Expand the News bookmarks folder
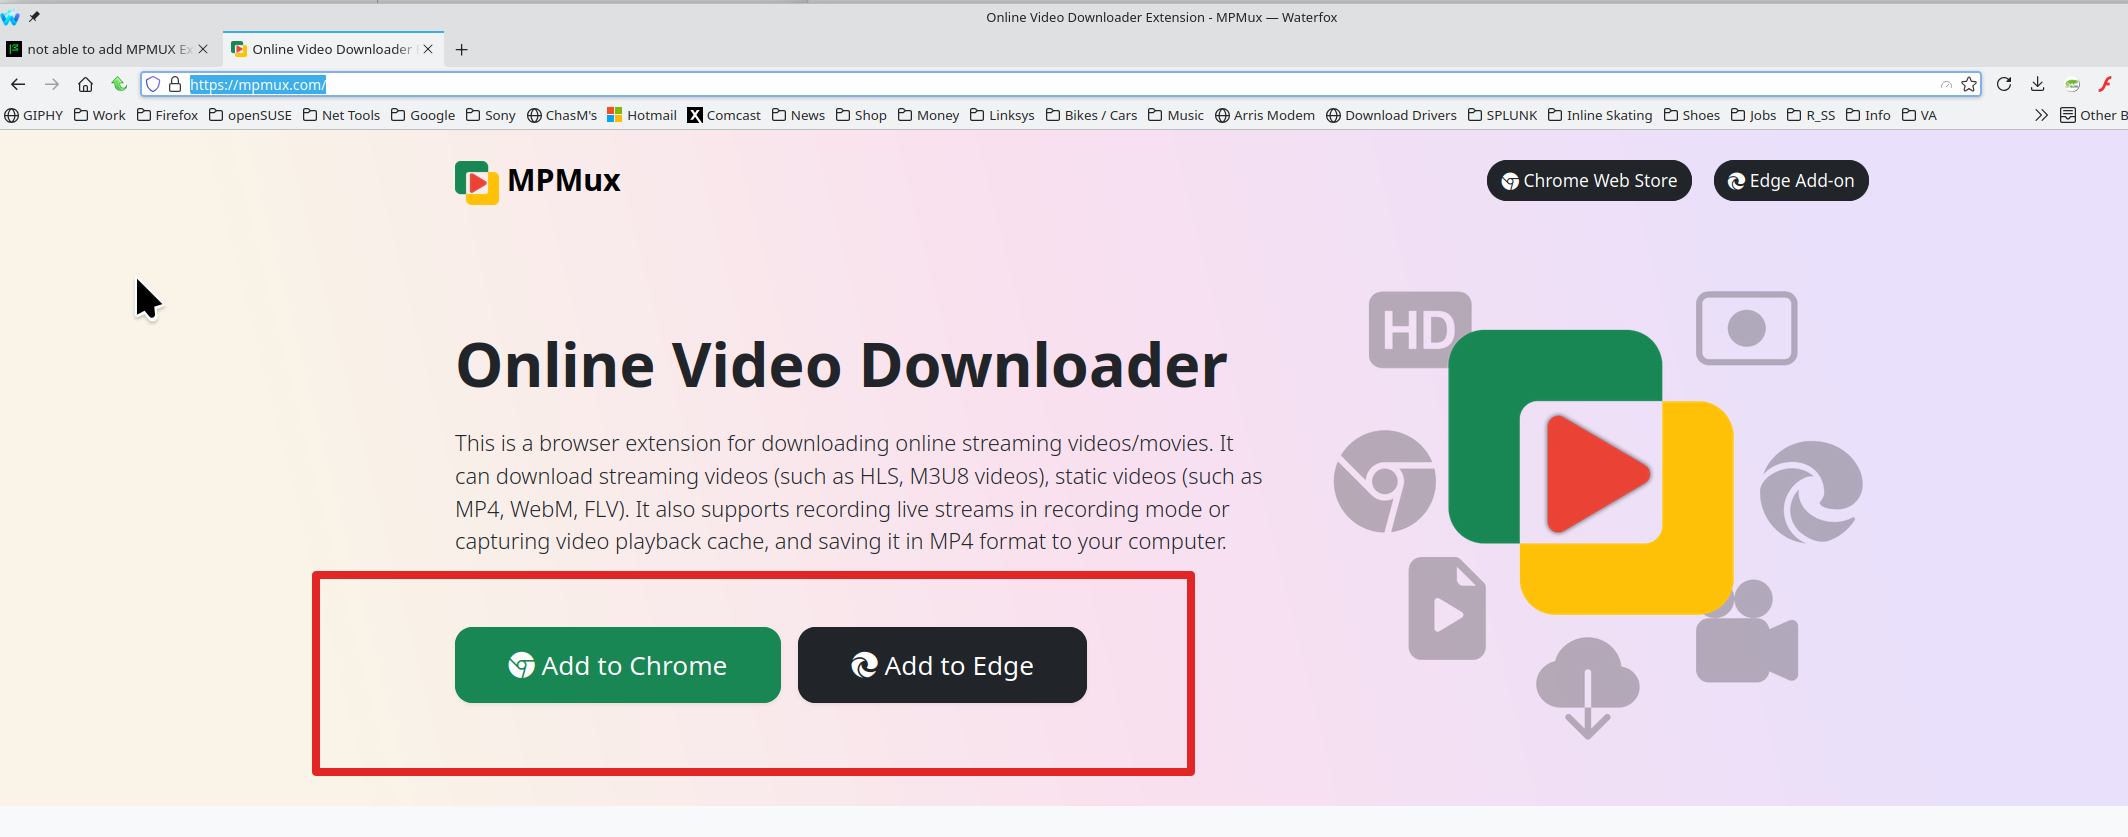2128x837 pixels. pyautogui.click(x=798, y=115)
